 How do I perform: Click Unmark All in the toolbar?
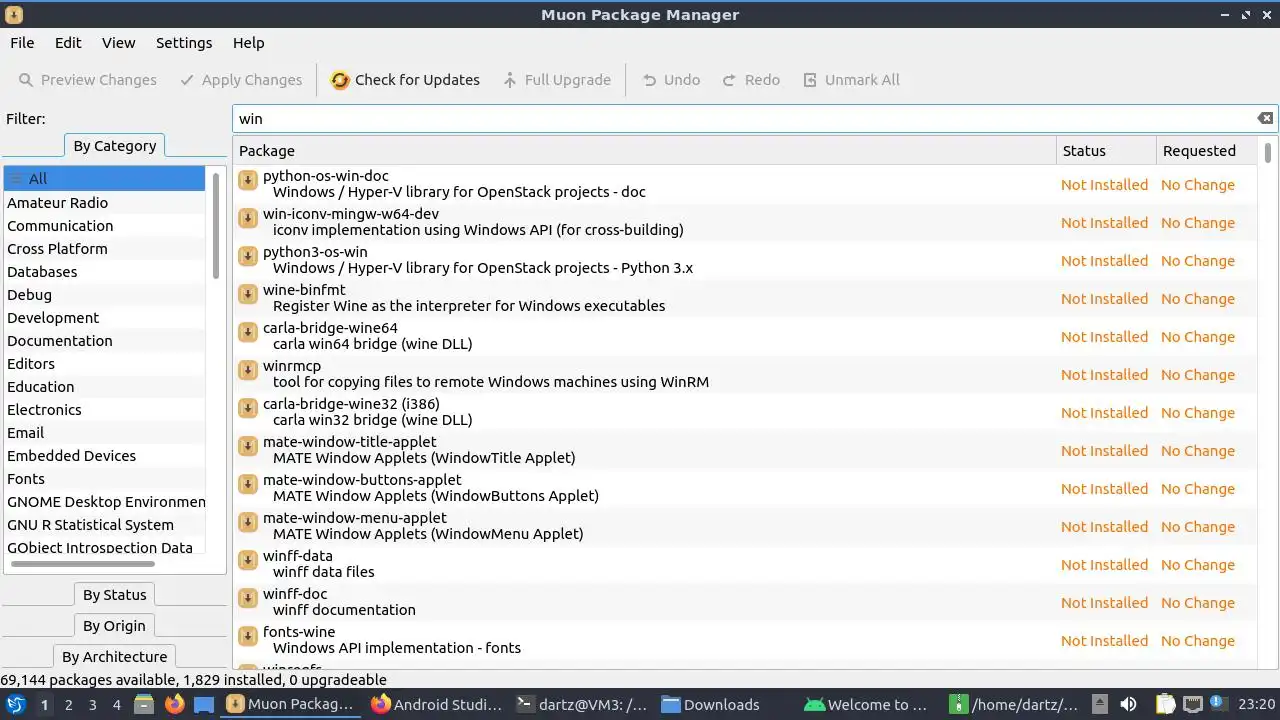pos(851,80)
